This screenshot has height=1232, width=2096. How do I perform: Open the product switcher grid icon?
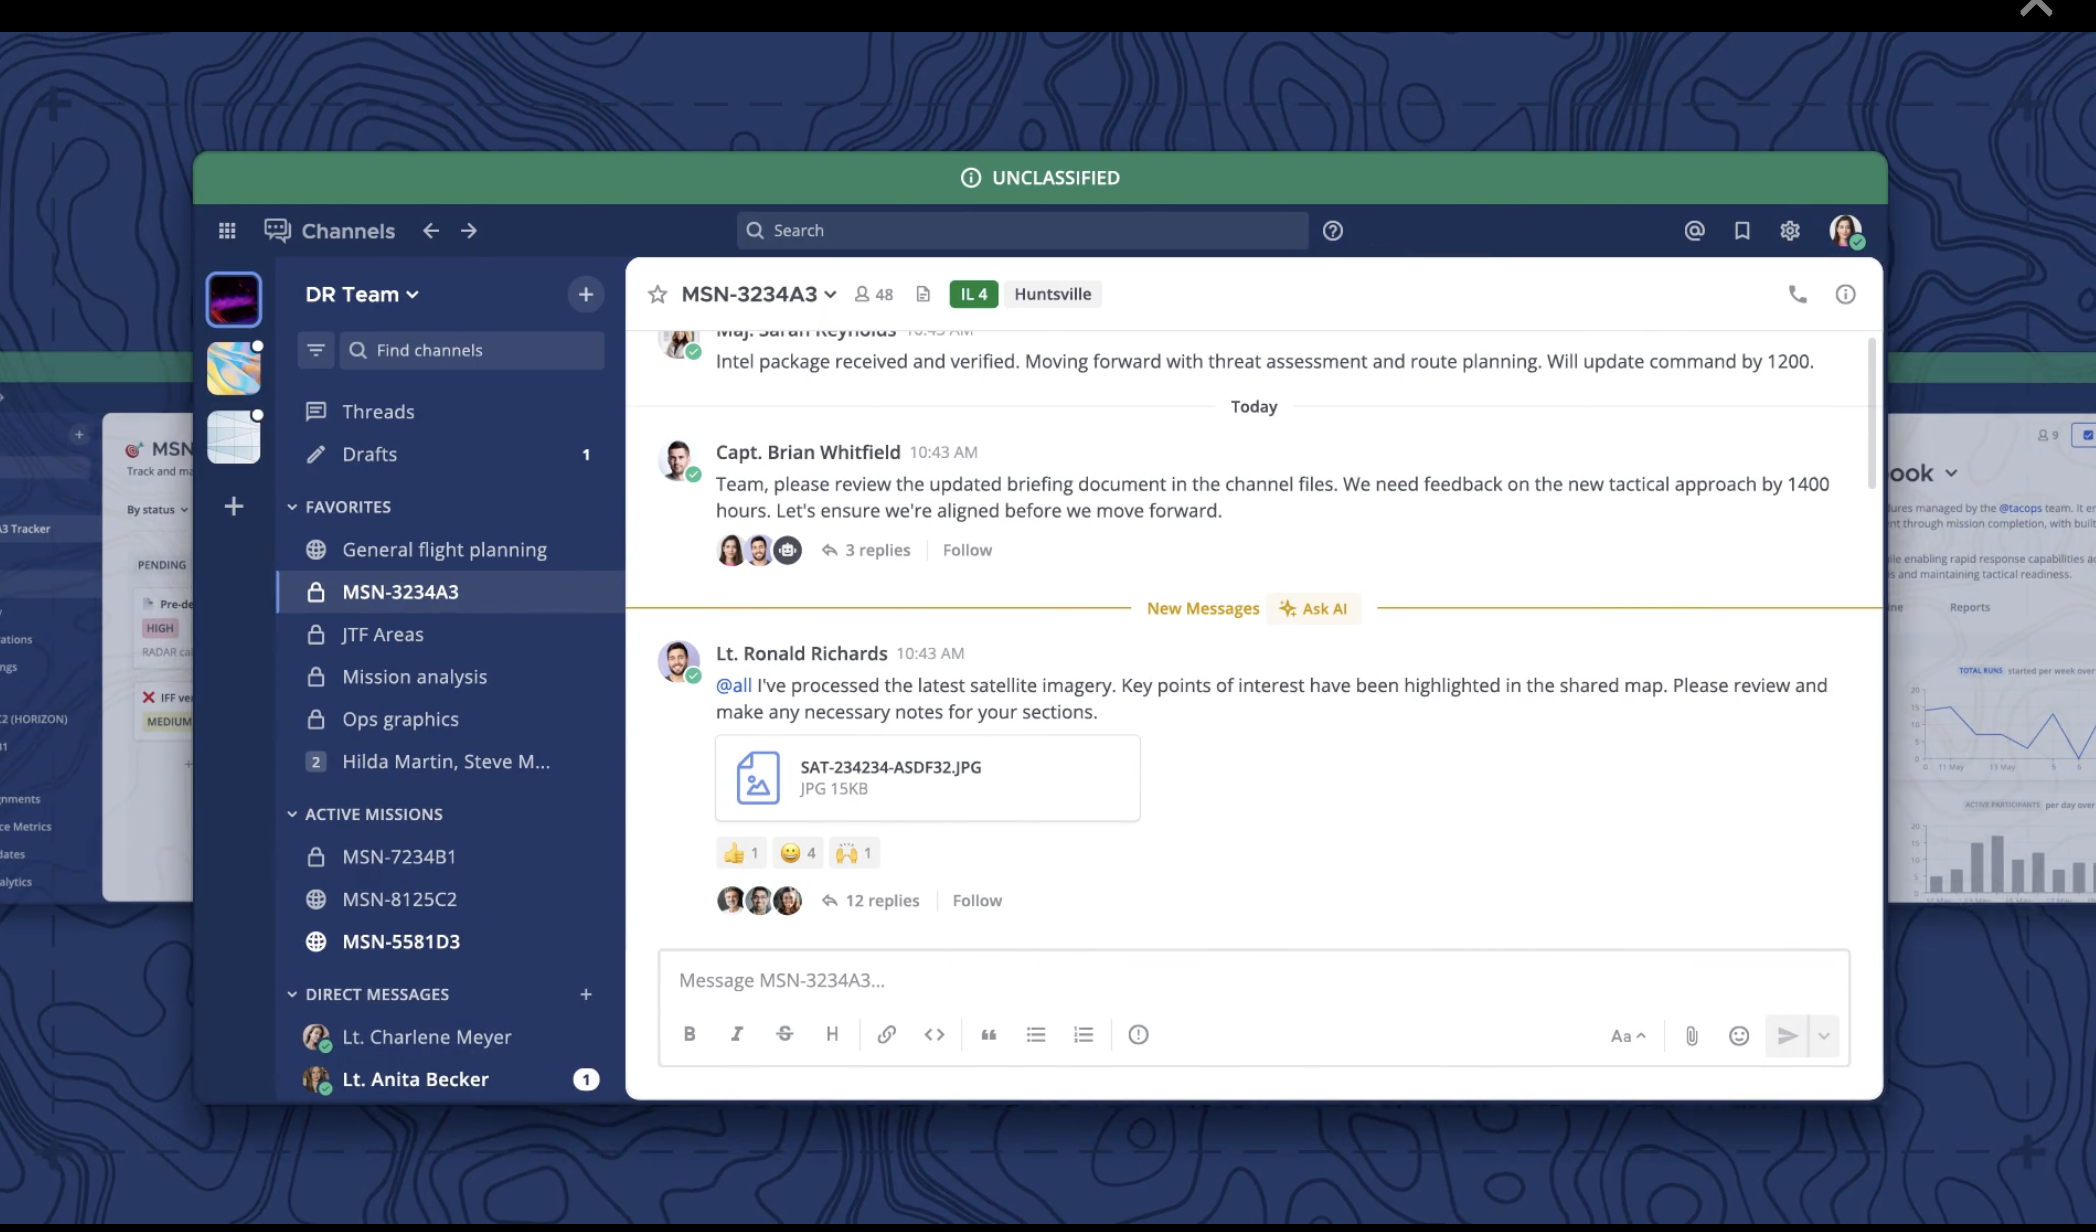227,231
